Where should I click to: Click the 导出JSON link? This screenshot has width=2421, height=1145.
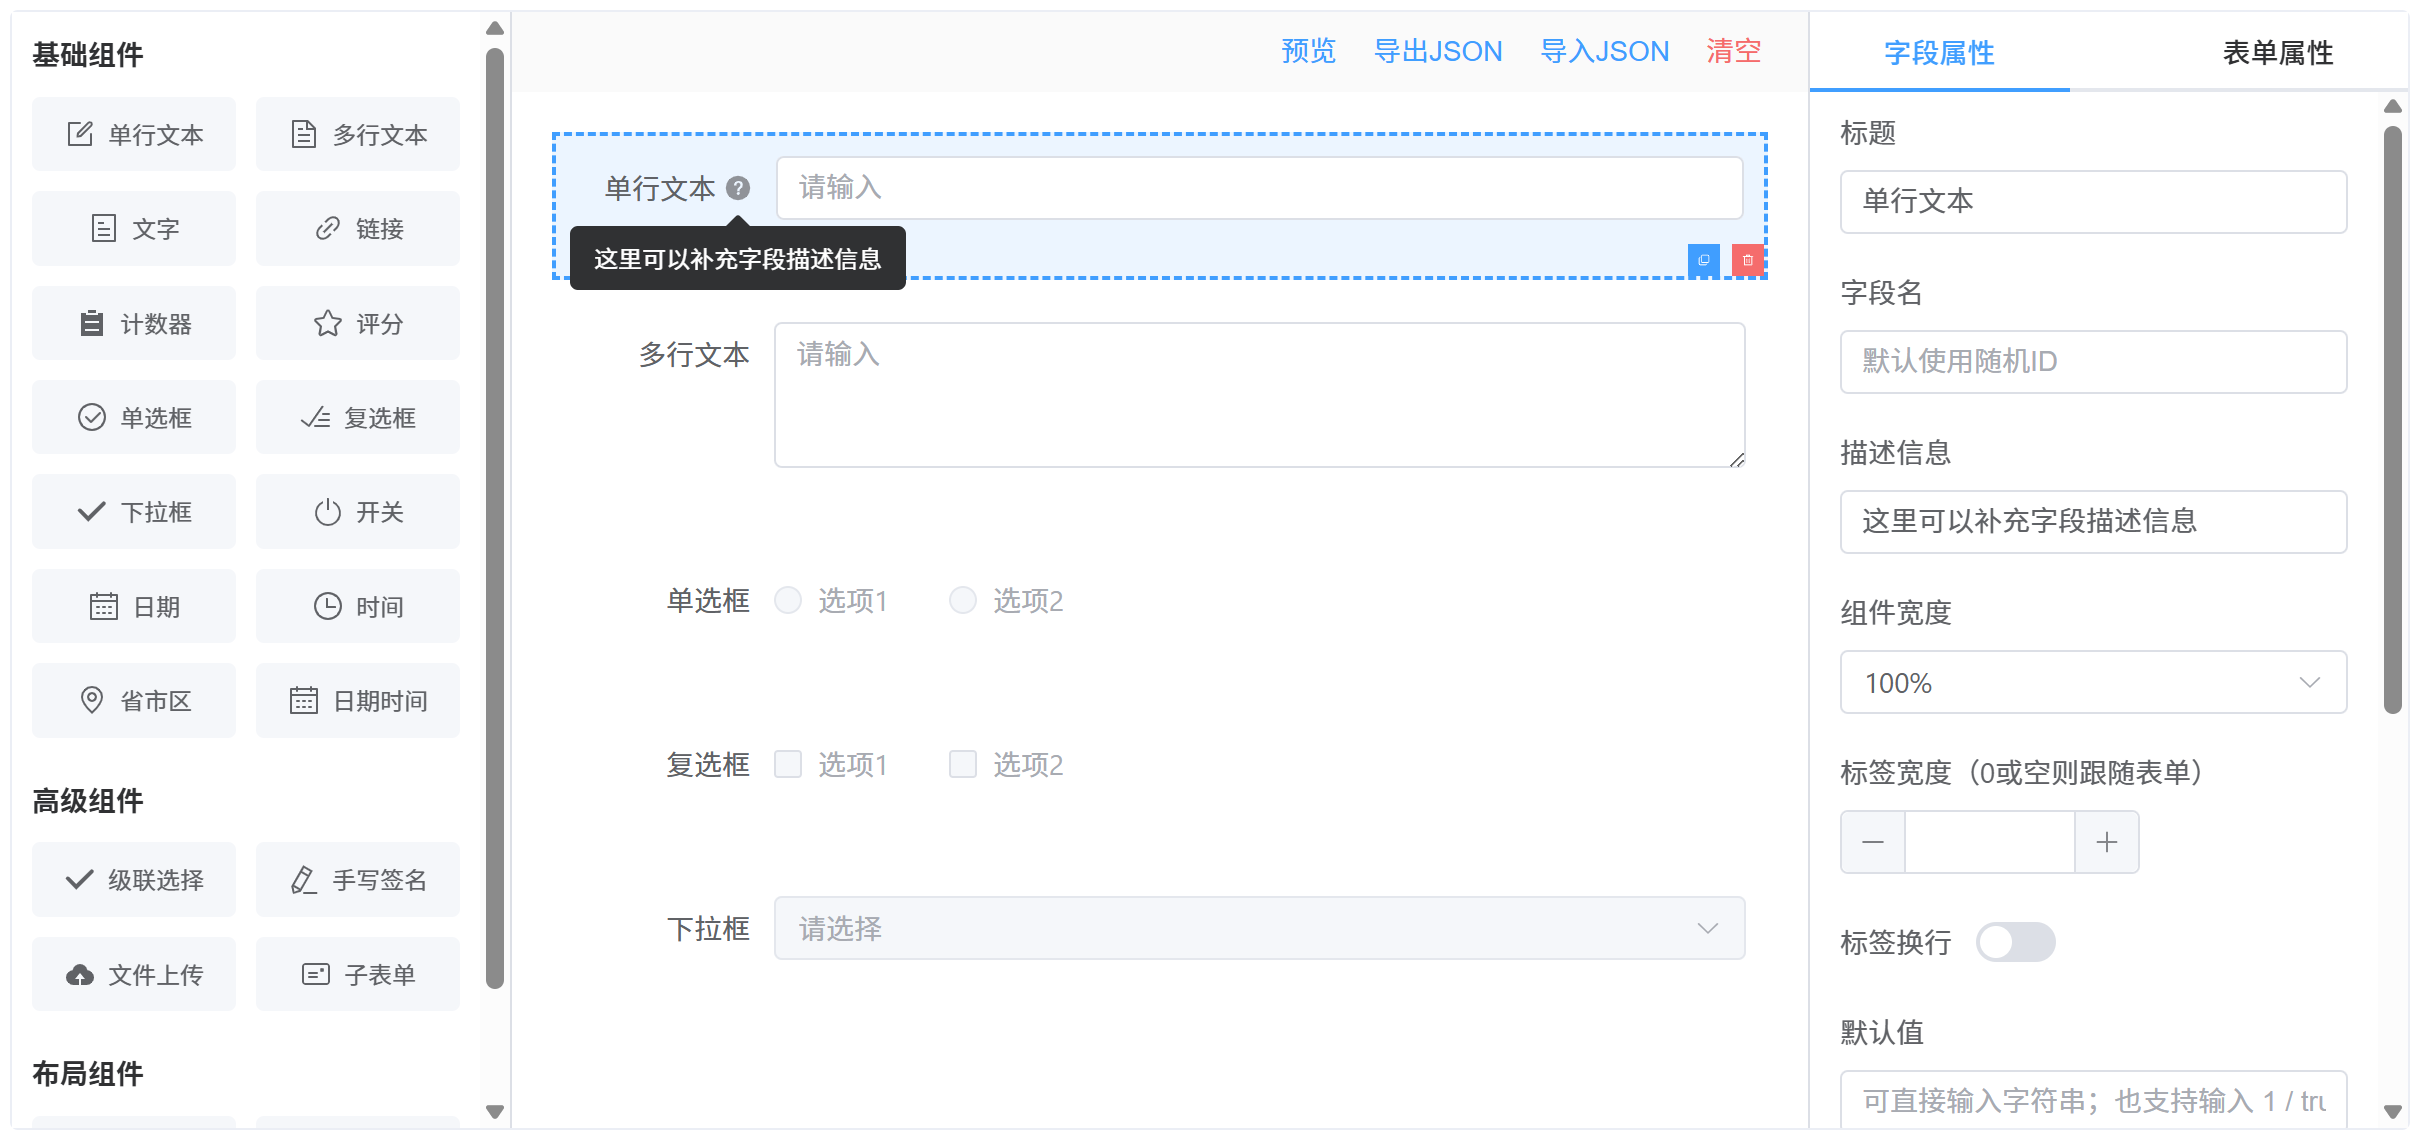pyautogui.click(x=1437, y=51)
